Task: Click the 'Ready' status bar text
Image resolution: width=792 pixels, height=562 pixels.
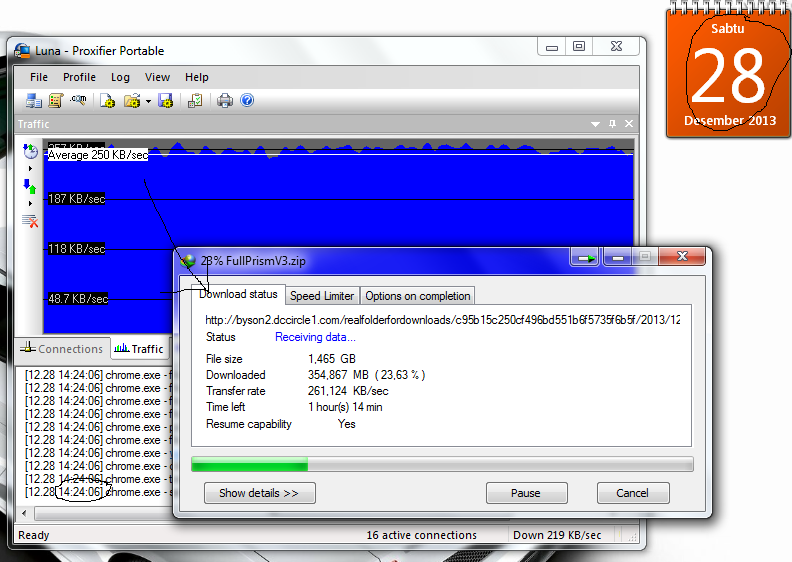Action: [34, 535]
